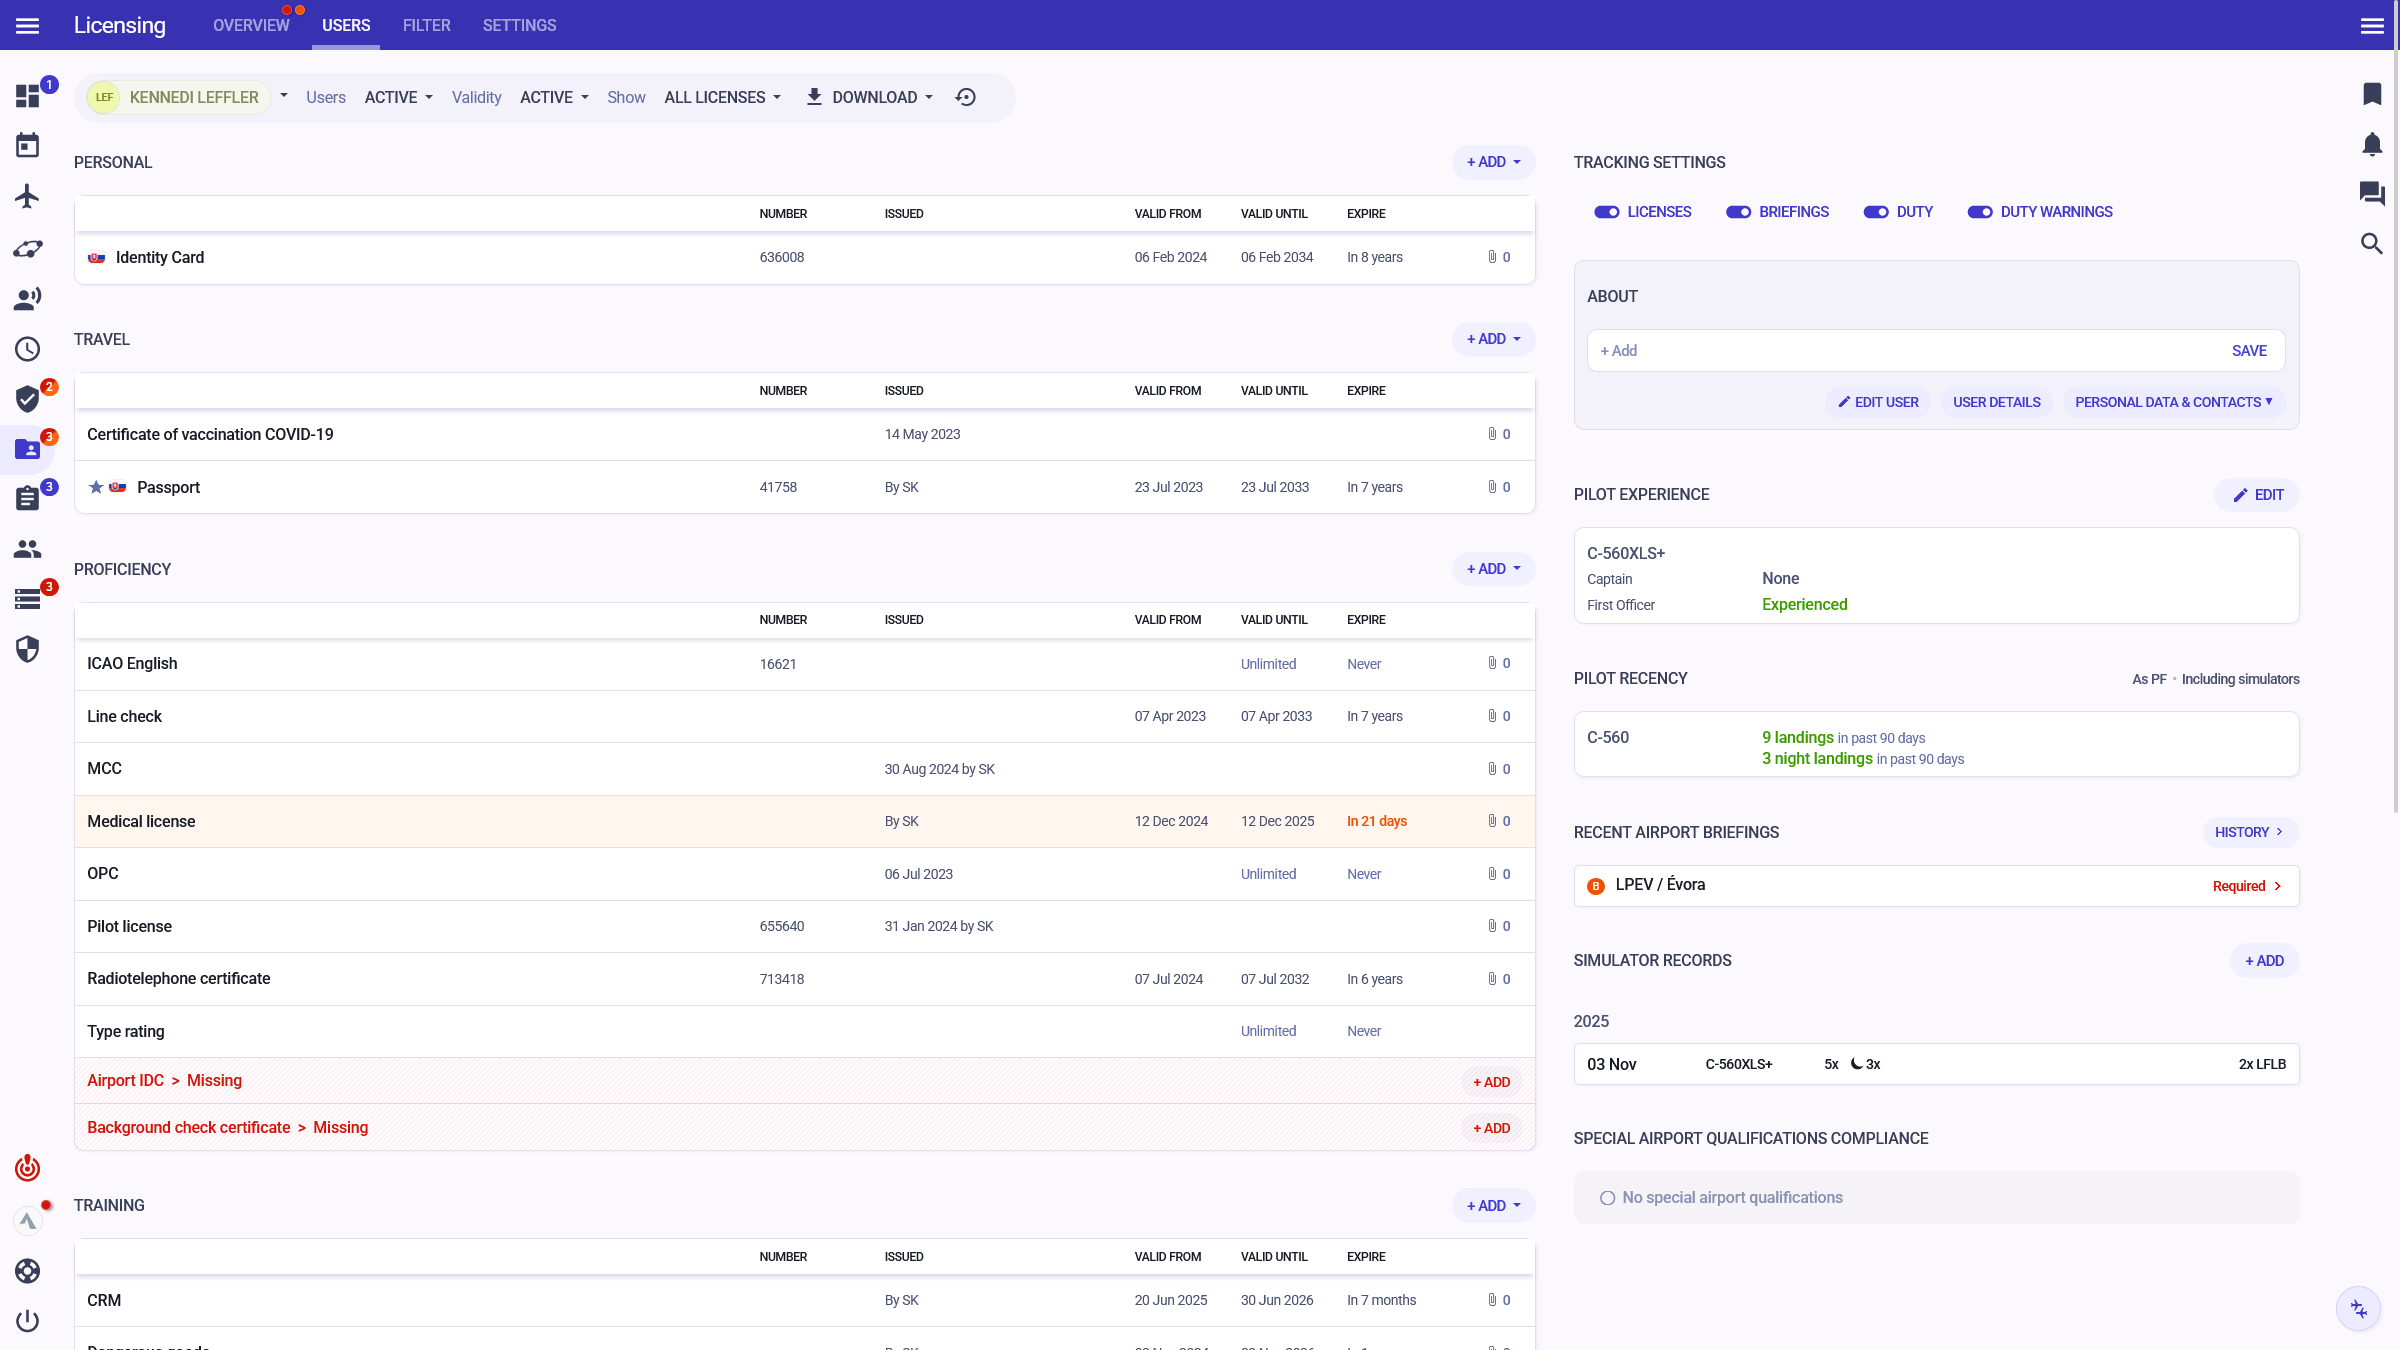Screen dimensions: 2400x1350
Task: Click the history reset icon in filter bar
Action: (x=965, y=97)
